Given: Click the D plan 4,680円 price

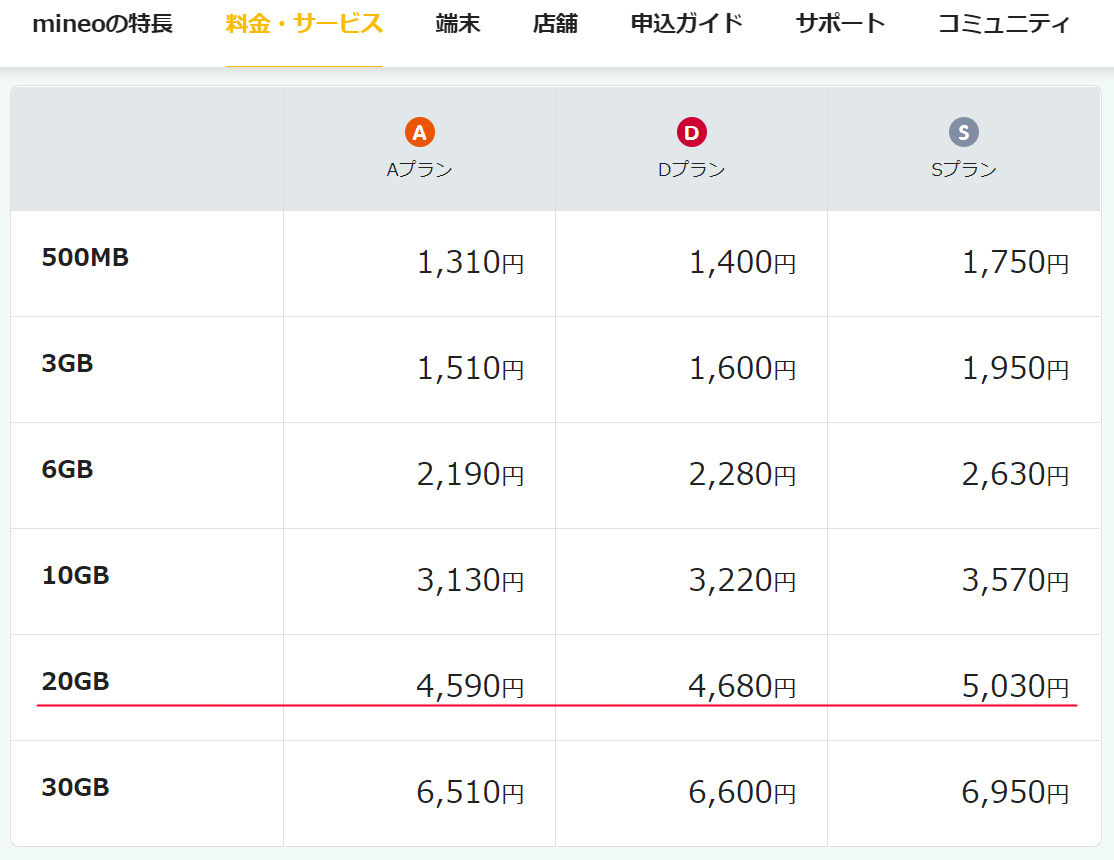Looking at the screenshot, I should (x=742, y=686).
